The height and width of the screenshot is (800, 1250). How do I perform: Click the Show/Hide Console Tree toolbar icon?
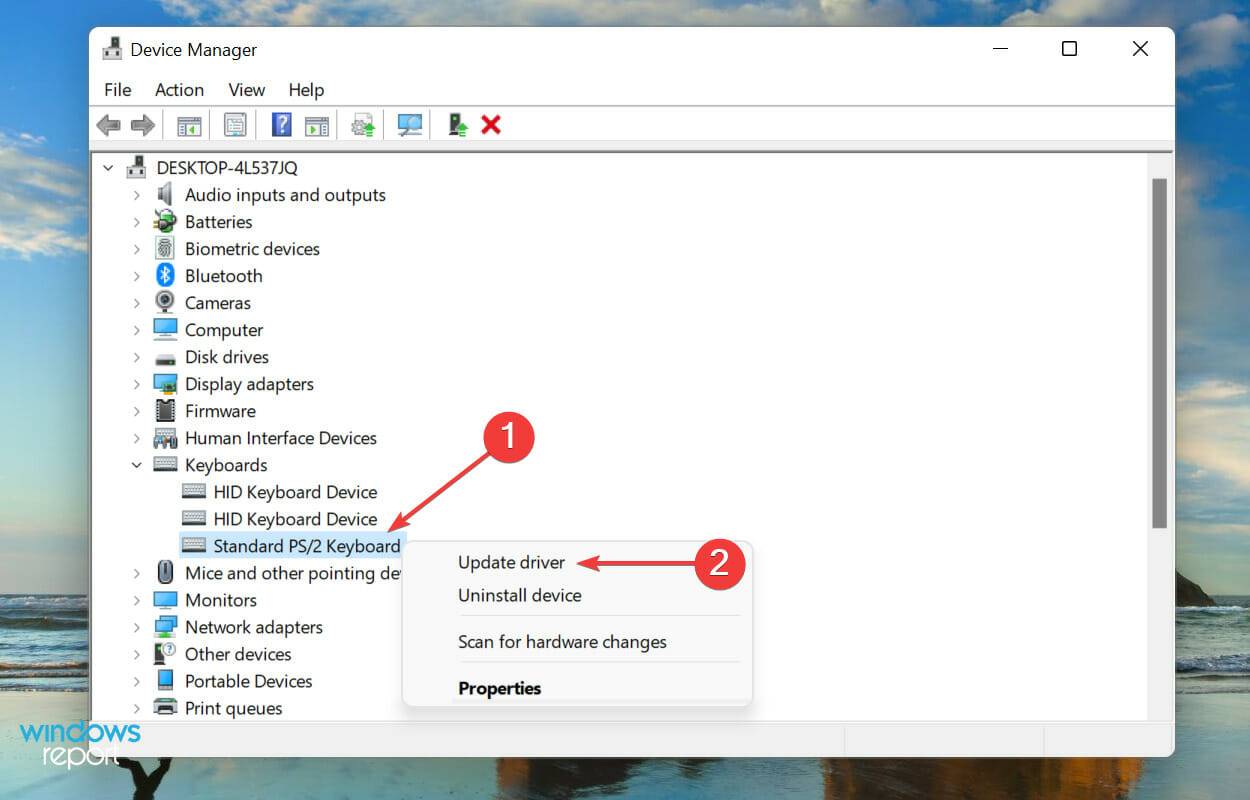(x=188, y=124)
